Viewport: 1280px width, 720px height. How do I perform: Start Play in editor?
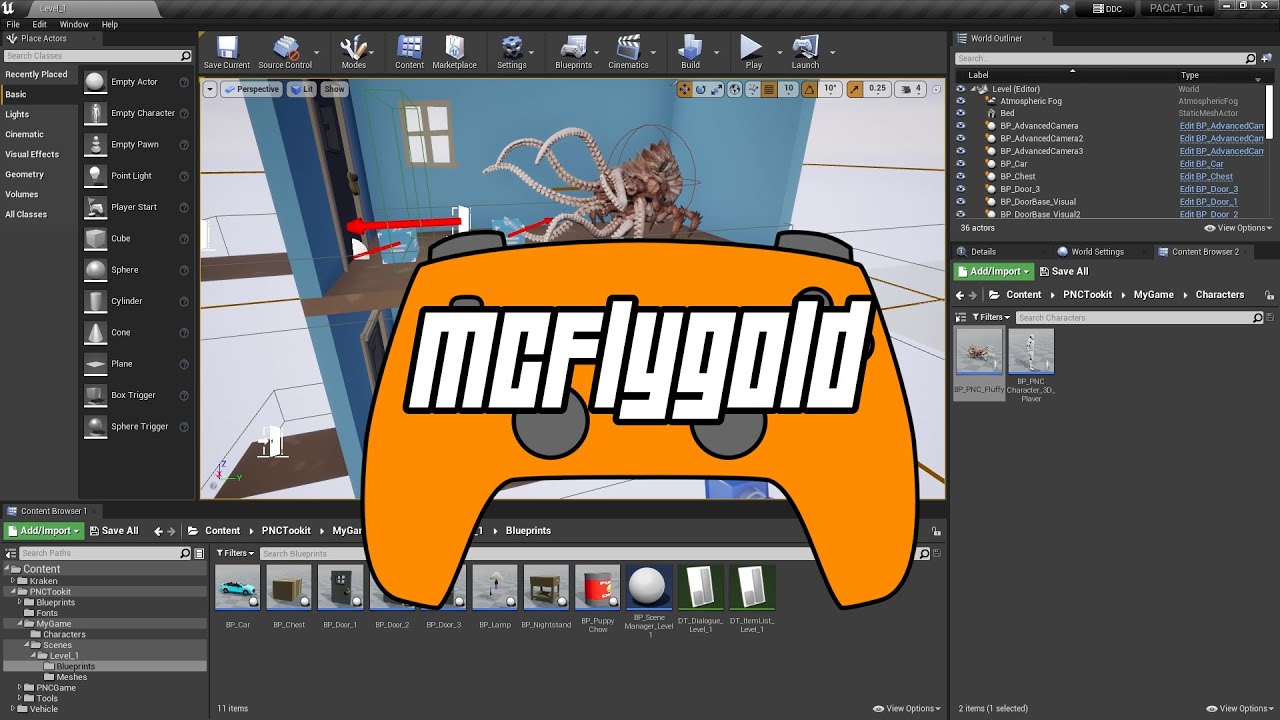(x=752, y=52)
